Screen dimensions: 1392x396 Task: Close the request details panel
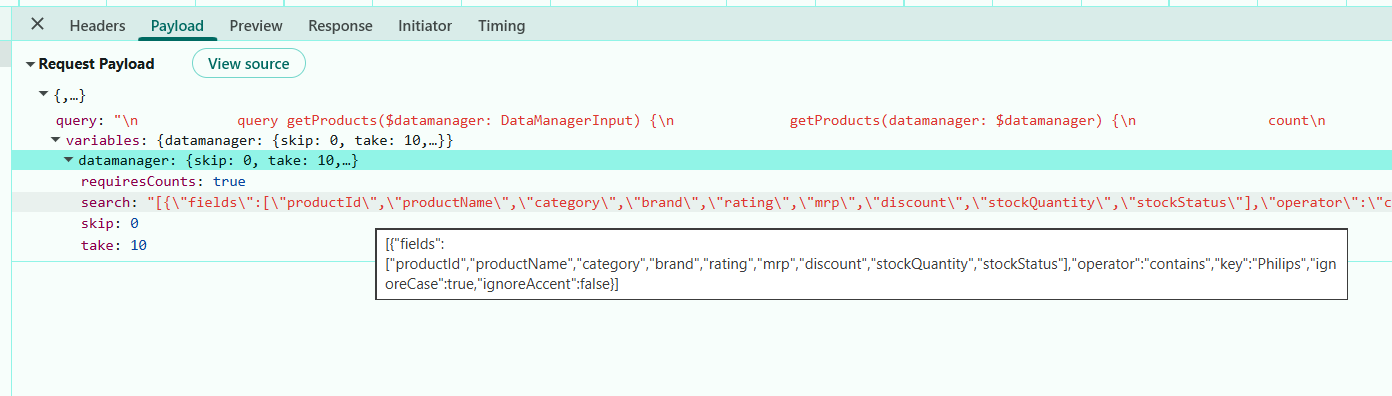(x=37, y=24)
